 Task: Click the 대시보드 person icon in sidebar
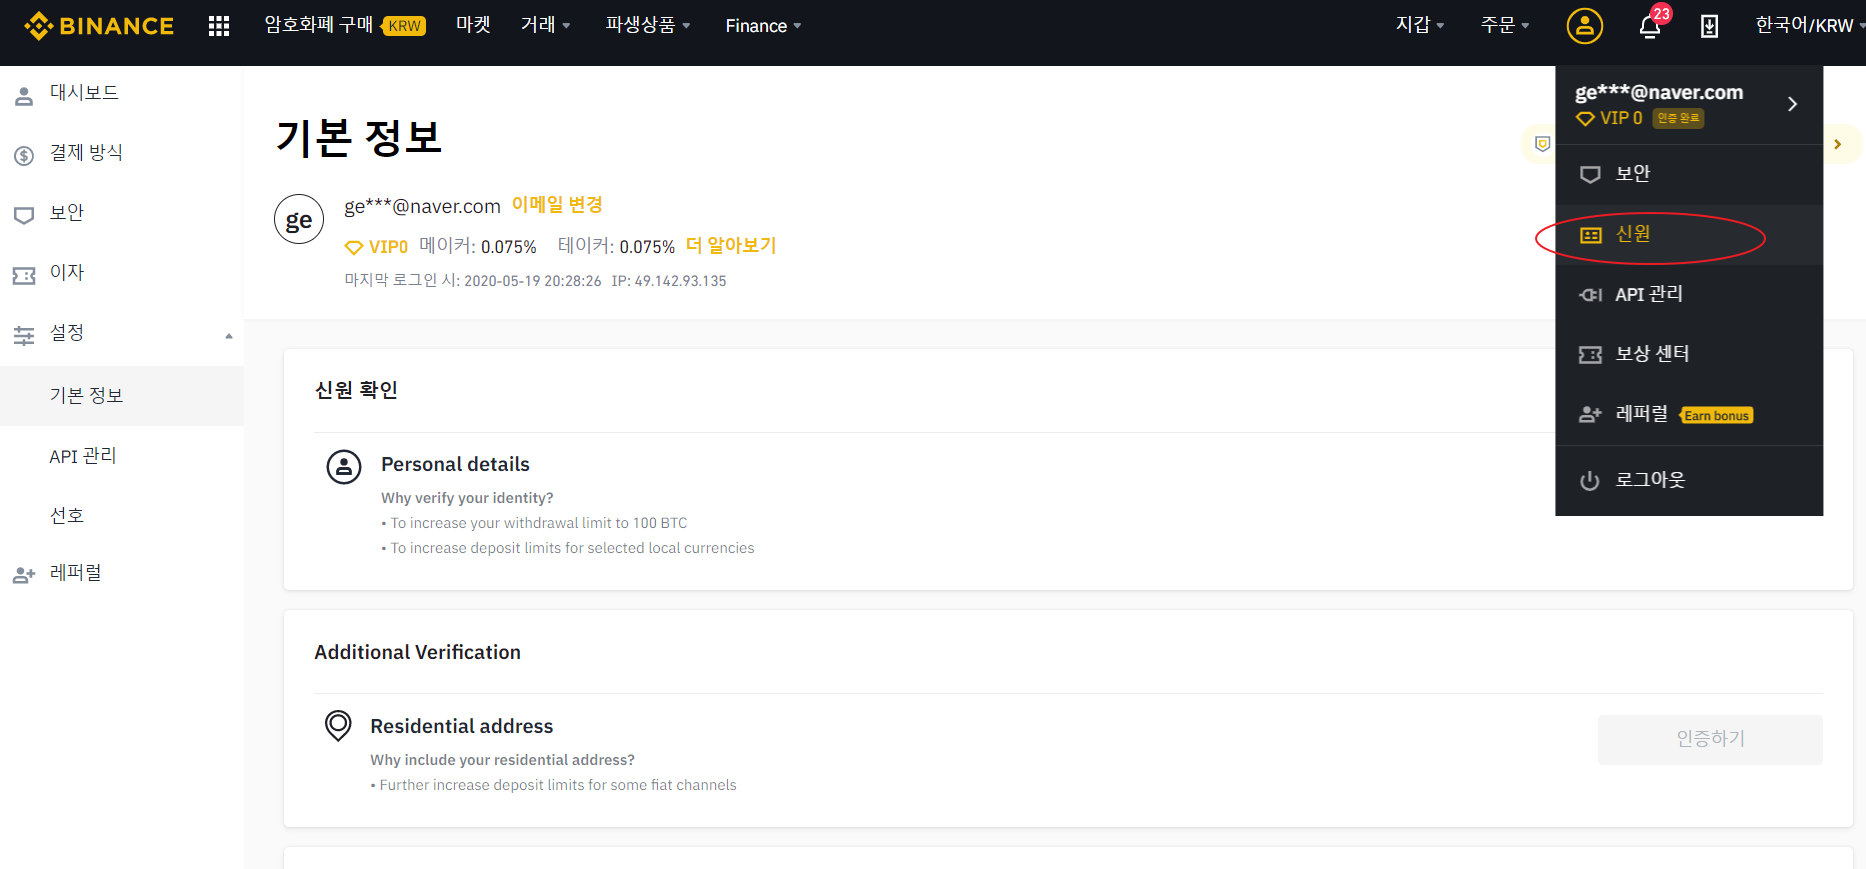24,96
